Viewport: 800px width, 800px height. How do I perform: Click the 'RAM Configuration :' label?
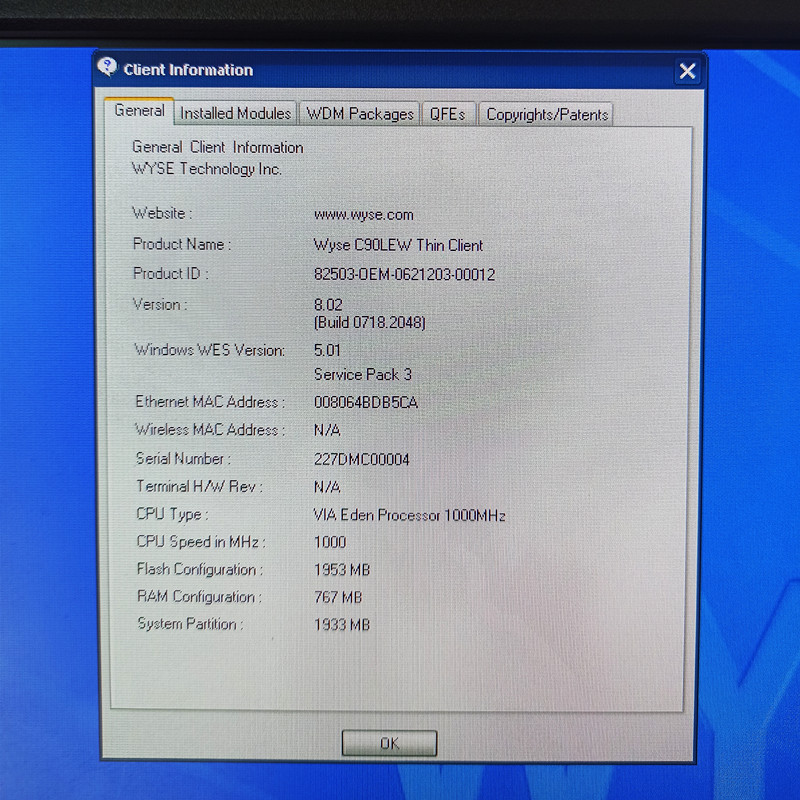199,596
